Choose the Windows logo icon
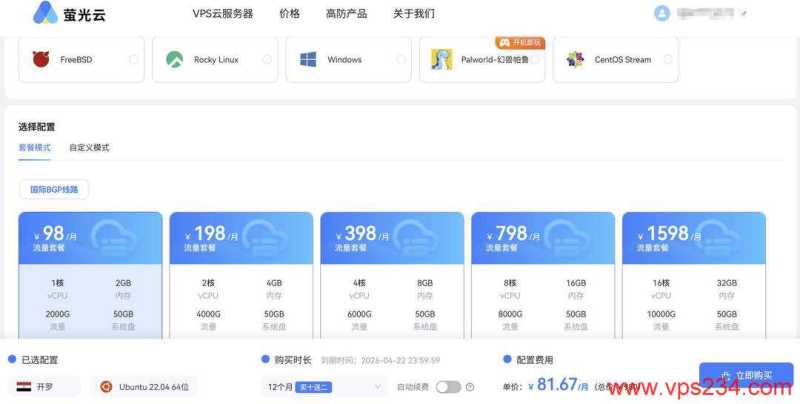Image resolution: width=800 pixels, height=404 pixels. (308, 60)
